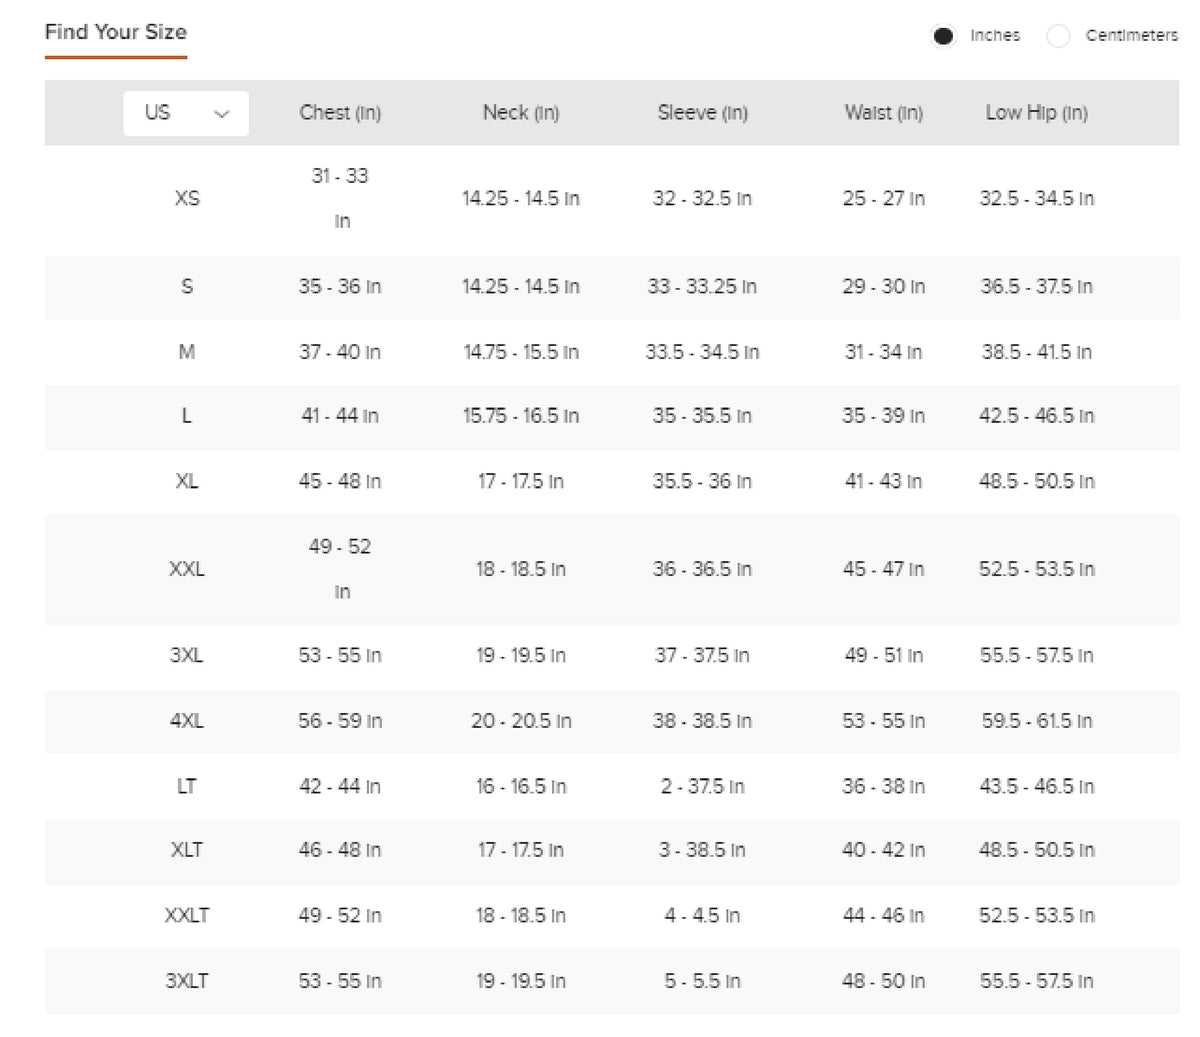Click the Centimeters label text
This screenshot has width=1200, height=1037.
(x=1132, y=36)
